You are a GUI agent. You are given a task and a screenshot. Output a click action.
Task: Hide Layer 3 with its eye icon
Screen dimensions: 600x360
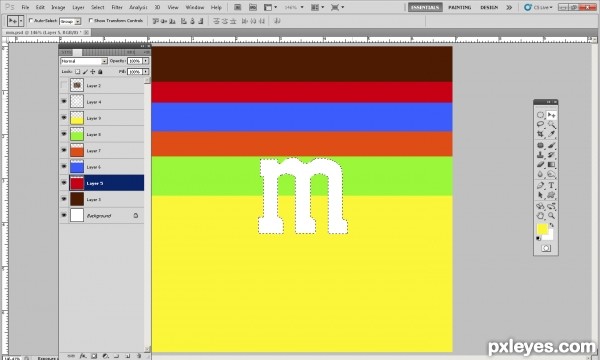[x=64, y=199]
